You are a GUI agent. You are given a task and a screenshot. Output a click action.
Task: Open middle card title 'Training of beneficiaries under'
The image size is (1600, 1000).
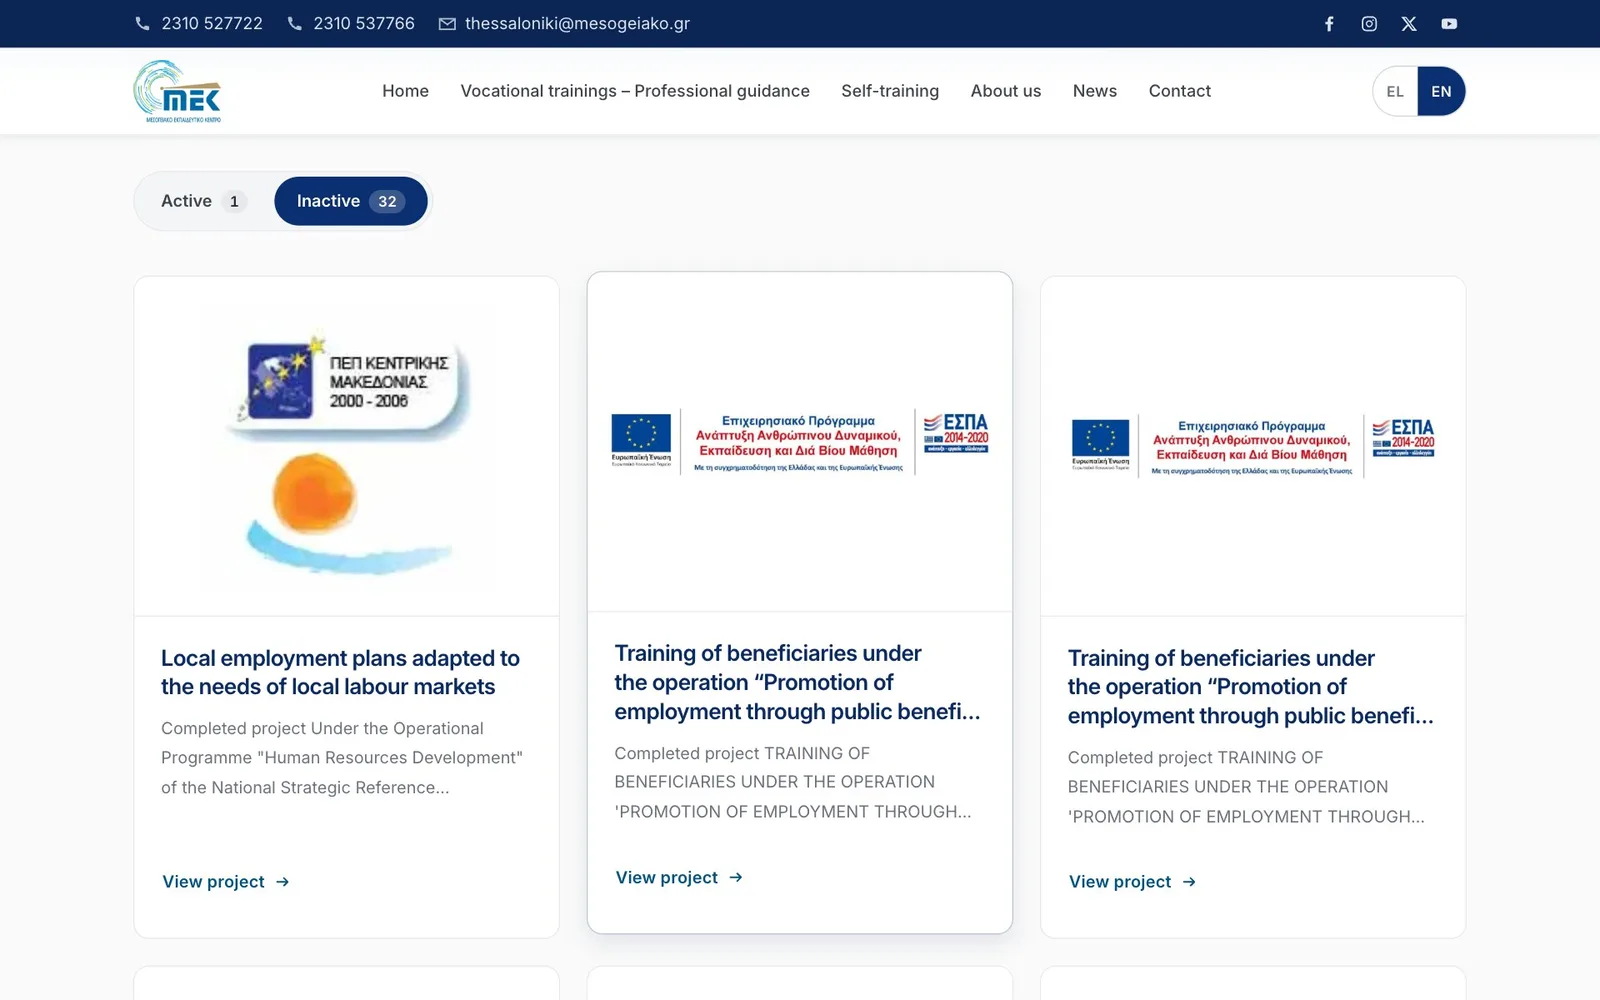[x=798, y=682]
